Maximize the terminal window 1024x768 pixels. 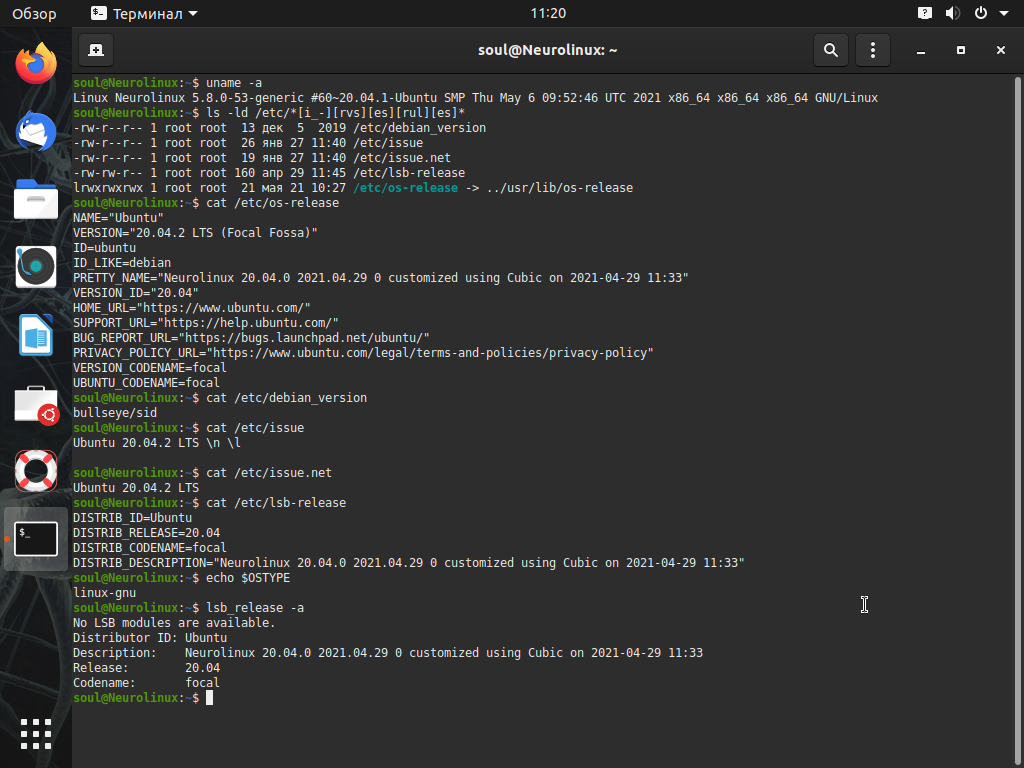961,50
